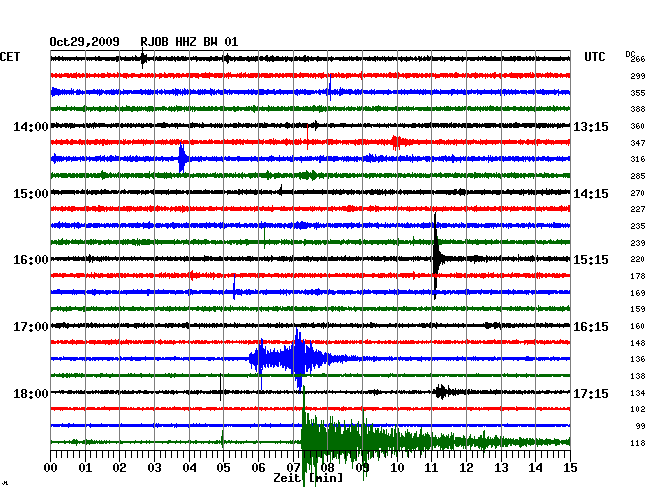This screenshot has height=494, width=650.
Task: Click the 15:15 UTC time label
Action: 591,260
